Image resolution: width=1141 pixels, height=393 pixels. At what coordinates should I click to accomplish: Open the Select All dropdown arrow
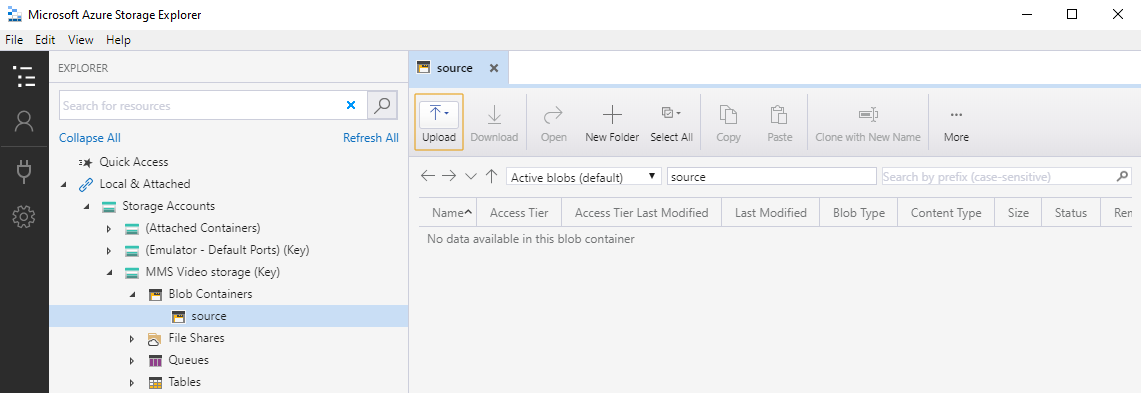pyautogui.click(x=678, y=113)
